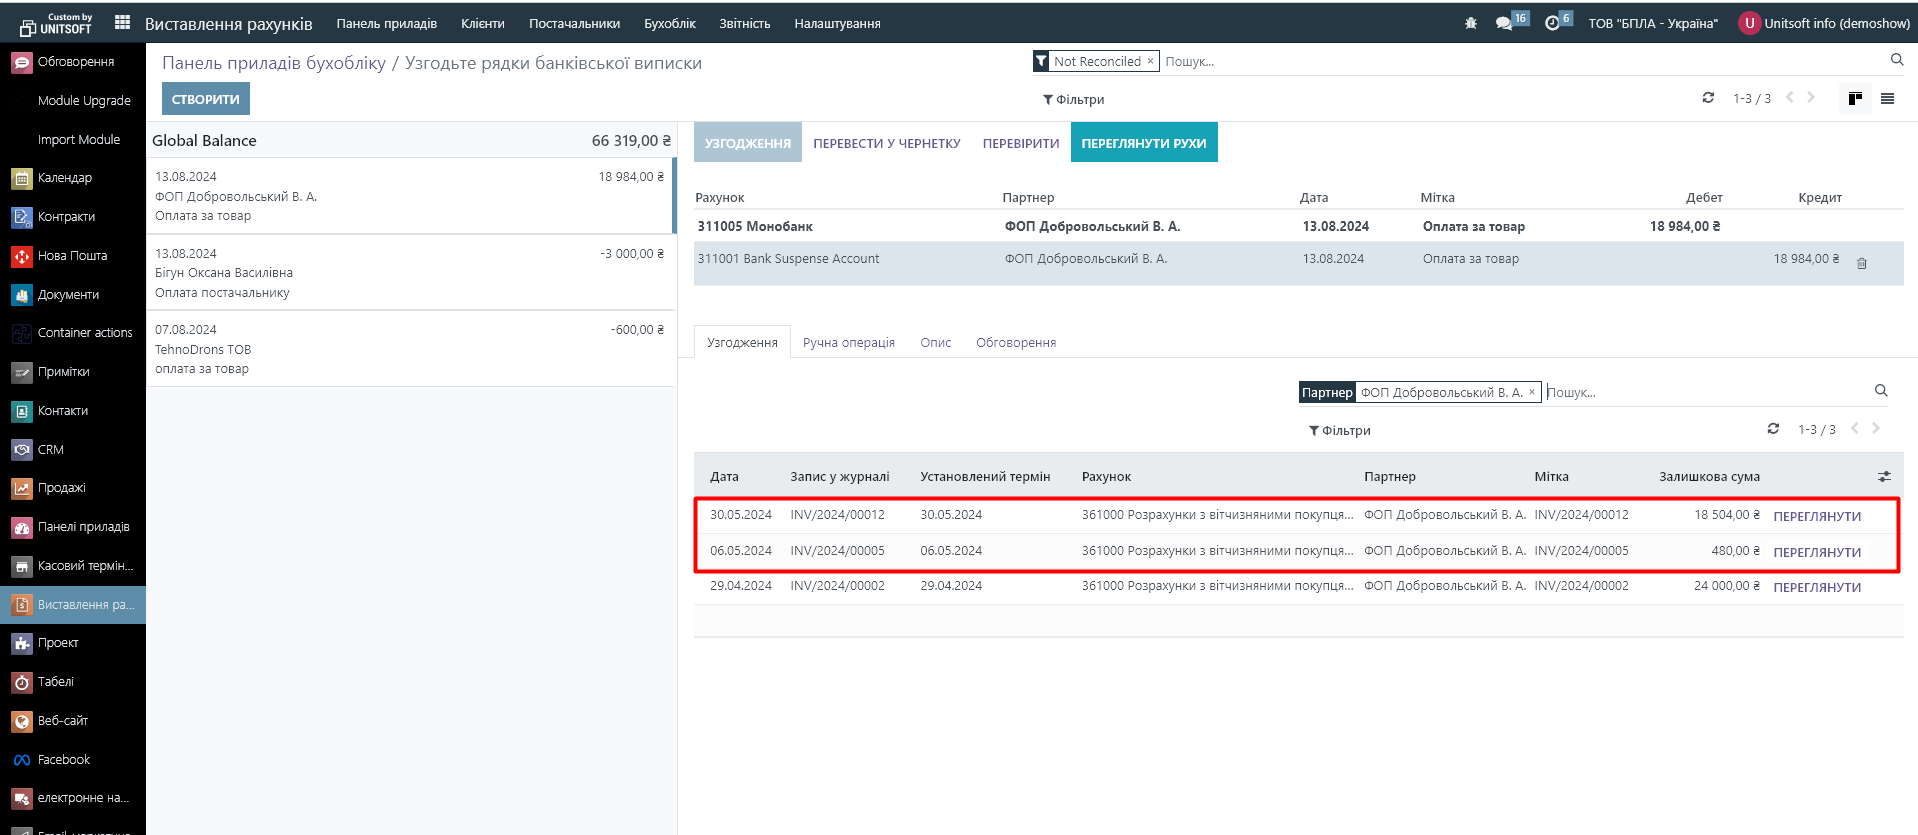Open column settings for the reconciliation table
The width and height of the screenshot is (1918, 835).
click(1883, 477)
